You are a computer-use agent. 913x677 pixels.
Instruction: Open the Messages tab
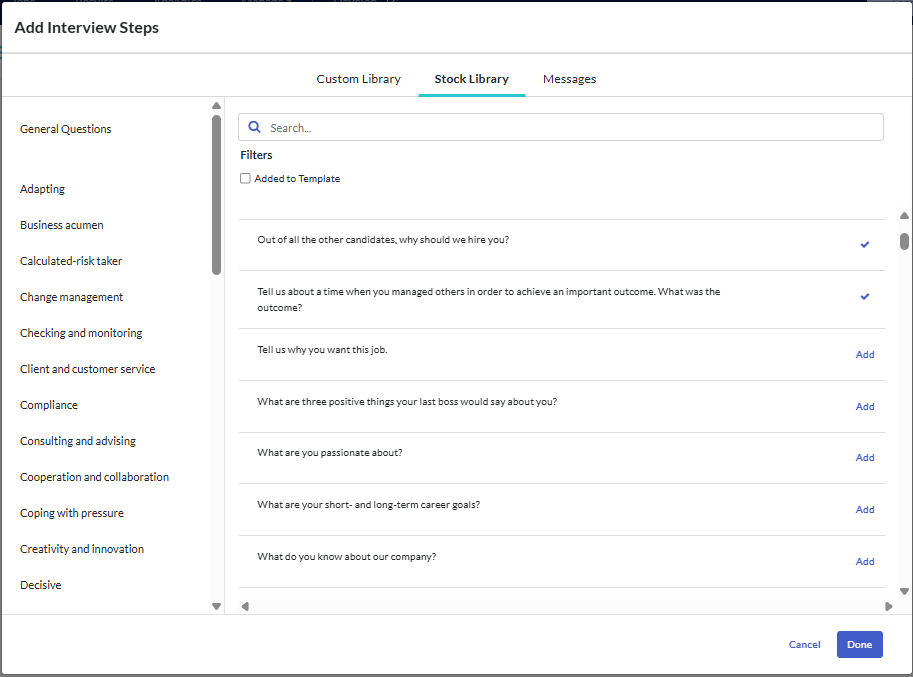(569, 79)
